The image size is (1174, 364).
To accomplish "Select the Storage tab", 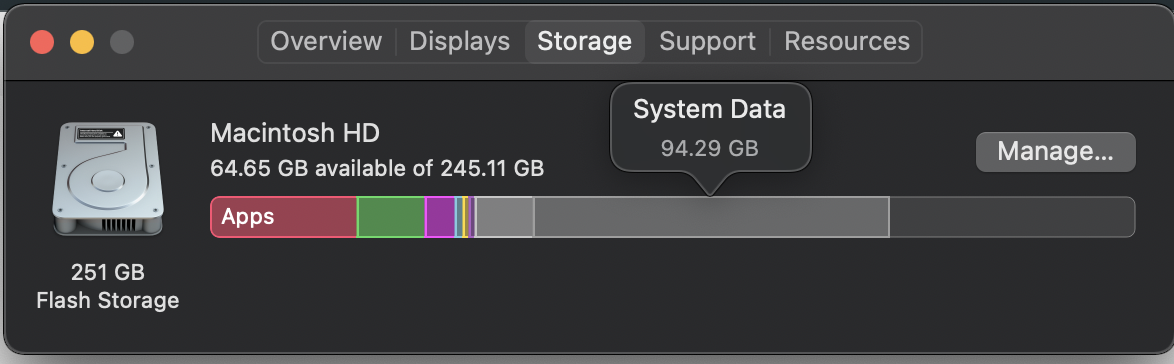I will coord(585,41).
